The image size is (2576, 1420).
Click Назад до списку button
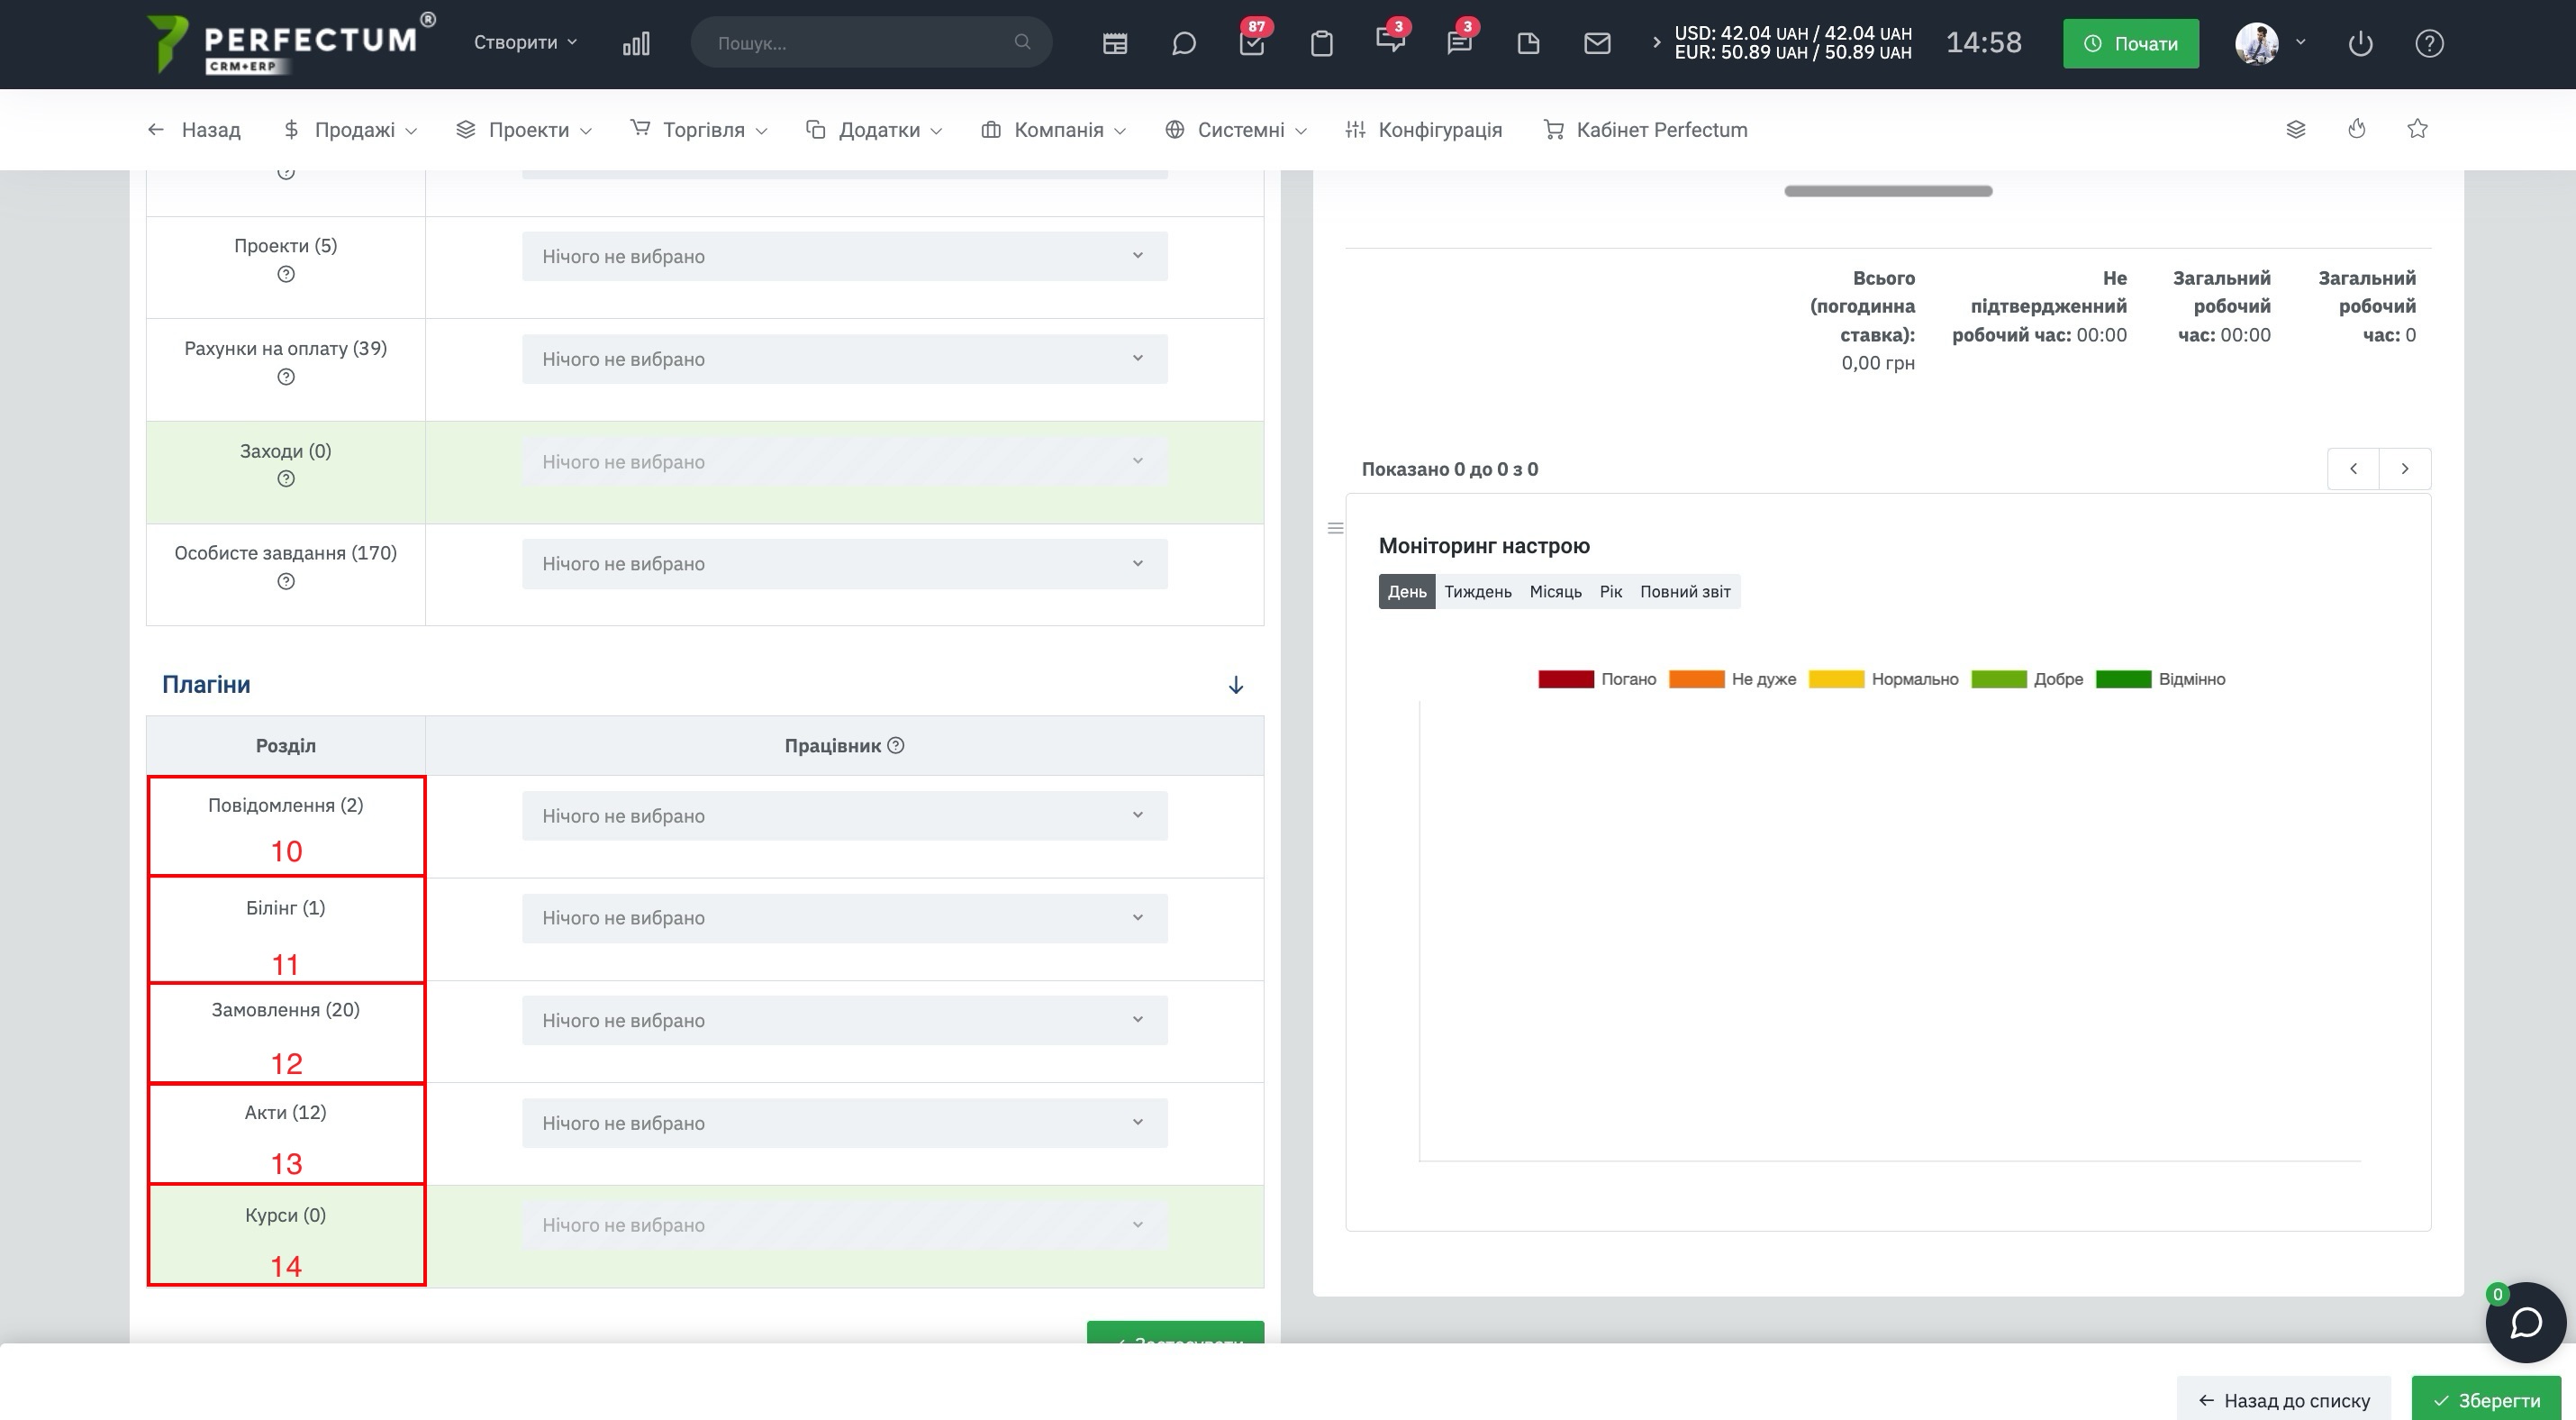coord(2284,1399)
